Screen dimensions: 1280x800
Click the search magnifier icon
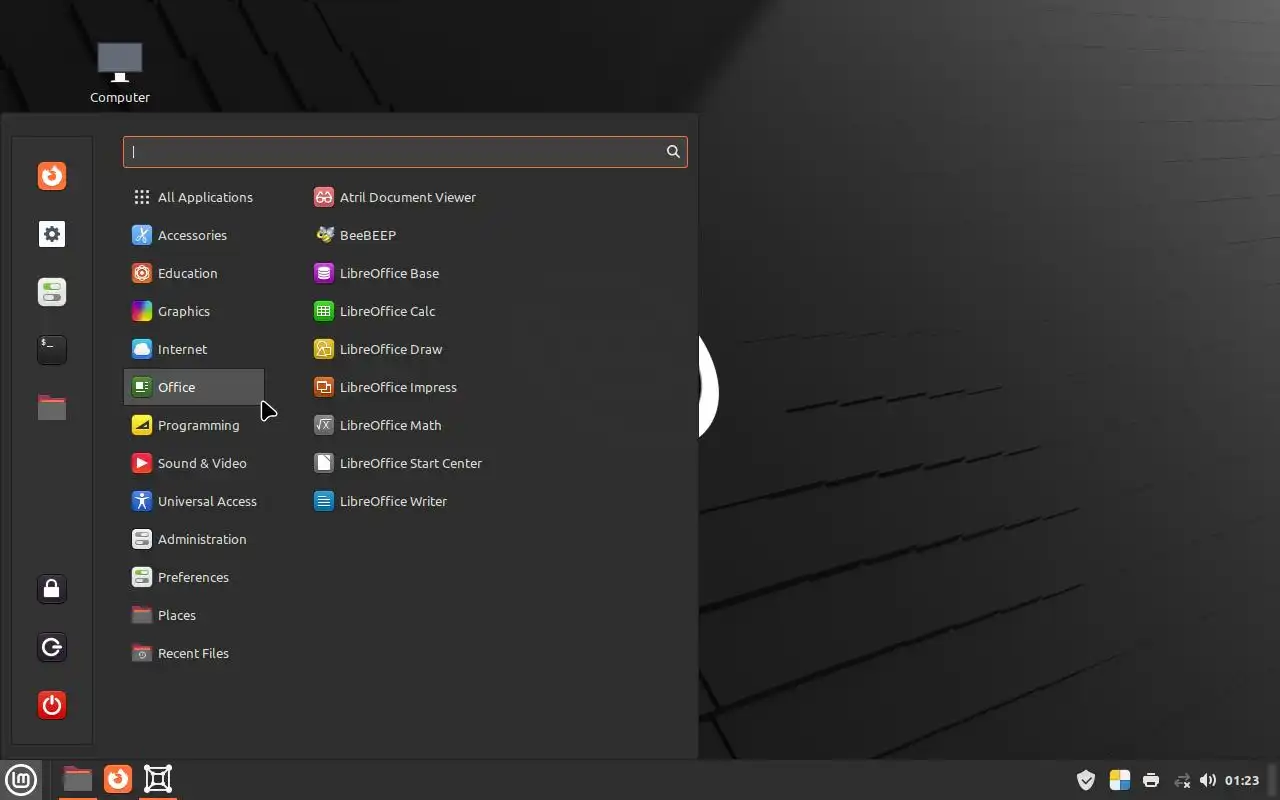[x=673, y=152]
